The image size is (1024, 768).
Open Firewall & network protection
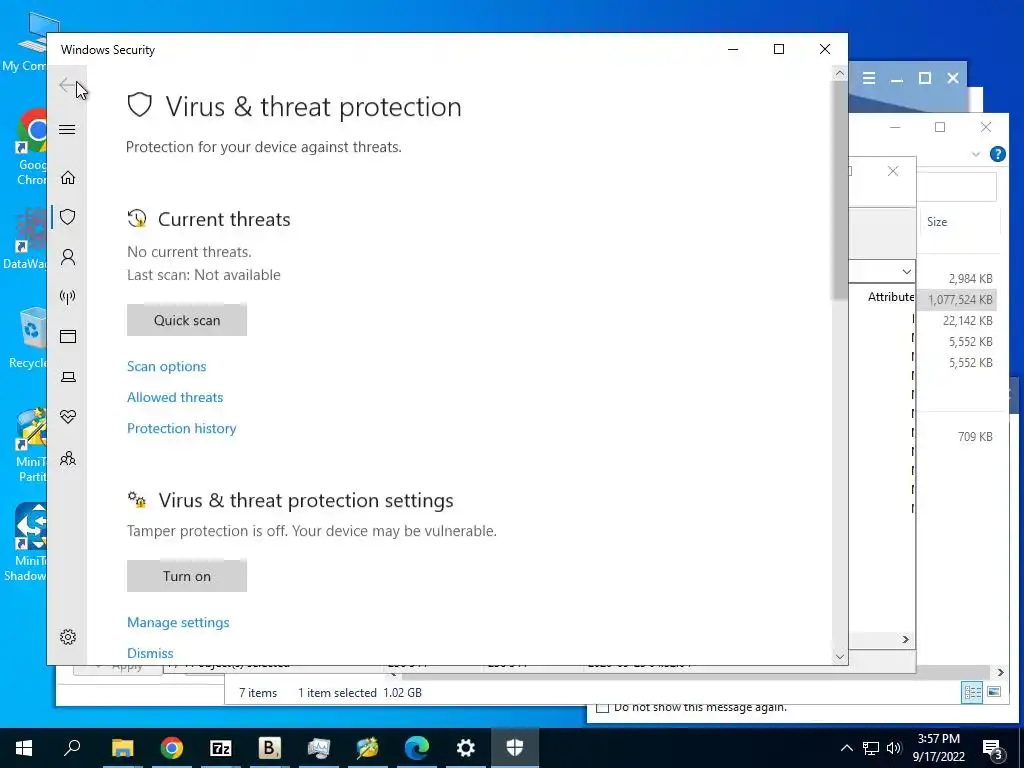67,297
